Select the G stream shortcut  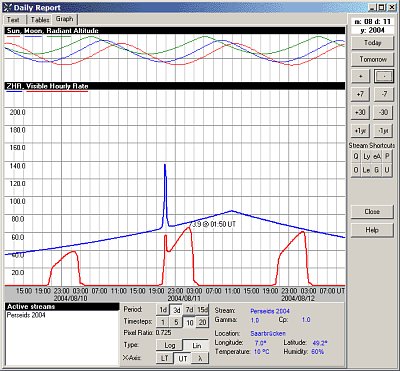pos(377,170)
